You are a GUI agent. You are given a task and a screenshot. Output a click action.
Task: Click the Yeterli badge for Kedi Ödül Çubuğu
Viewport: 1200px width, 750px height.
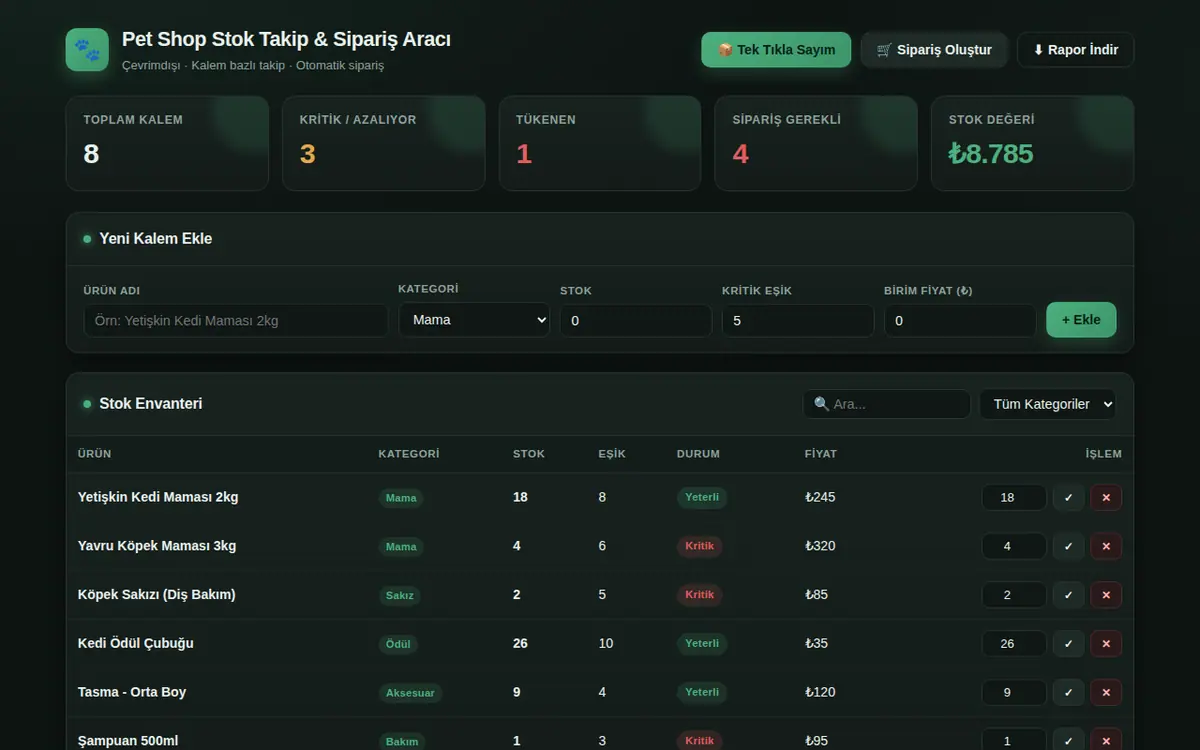point(702,644)
